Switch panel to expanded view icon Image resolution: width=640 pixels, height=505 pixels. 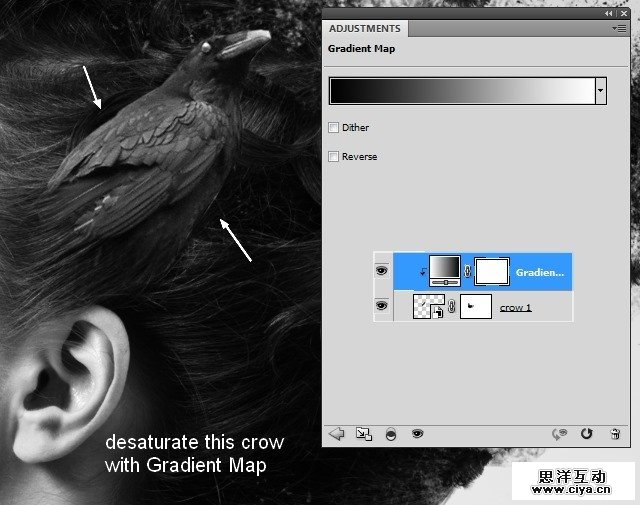[364, 434]
